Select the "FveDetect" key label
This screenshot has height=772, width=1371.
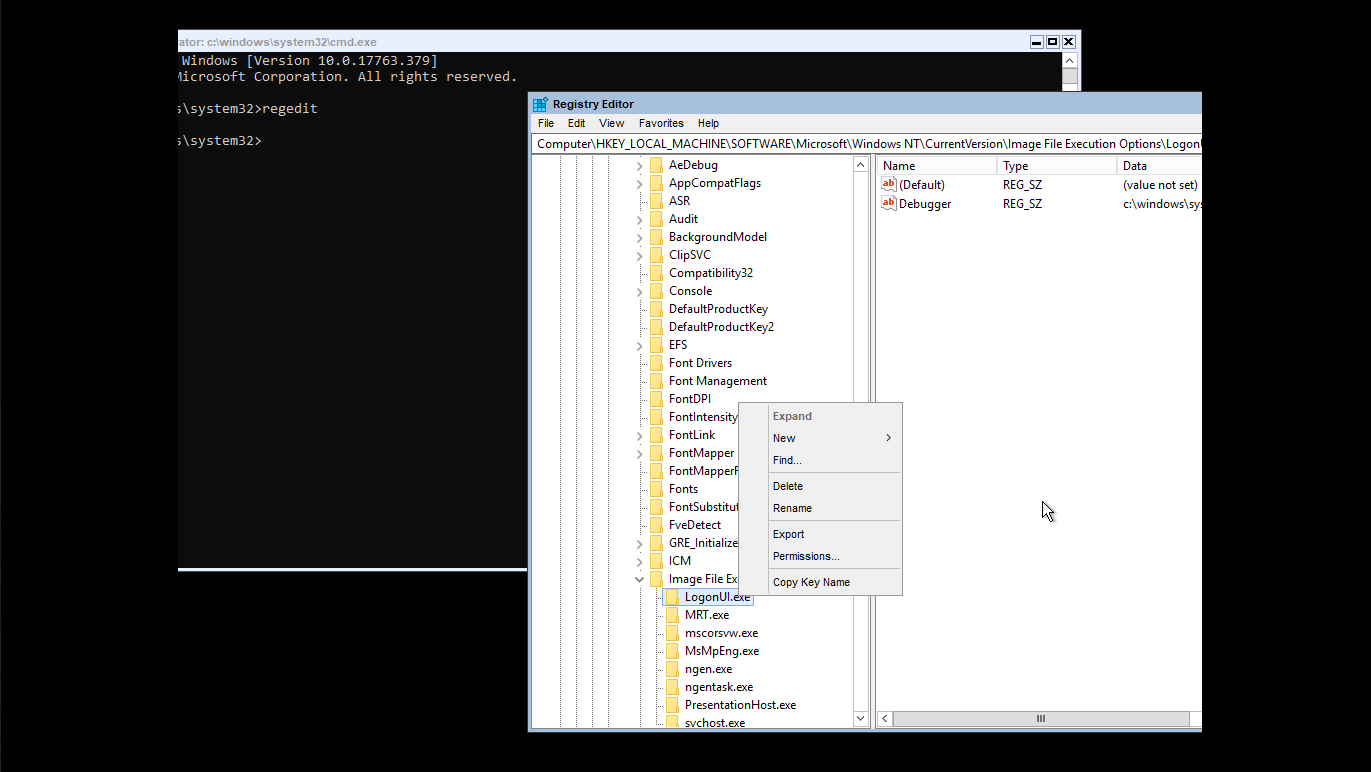pyautogui.click(x=695, y=525)
